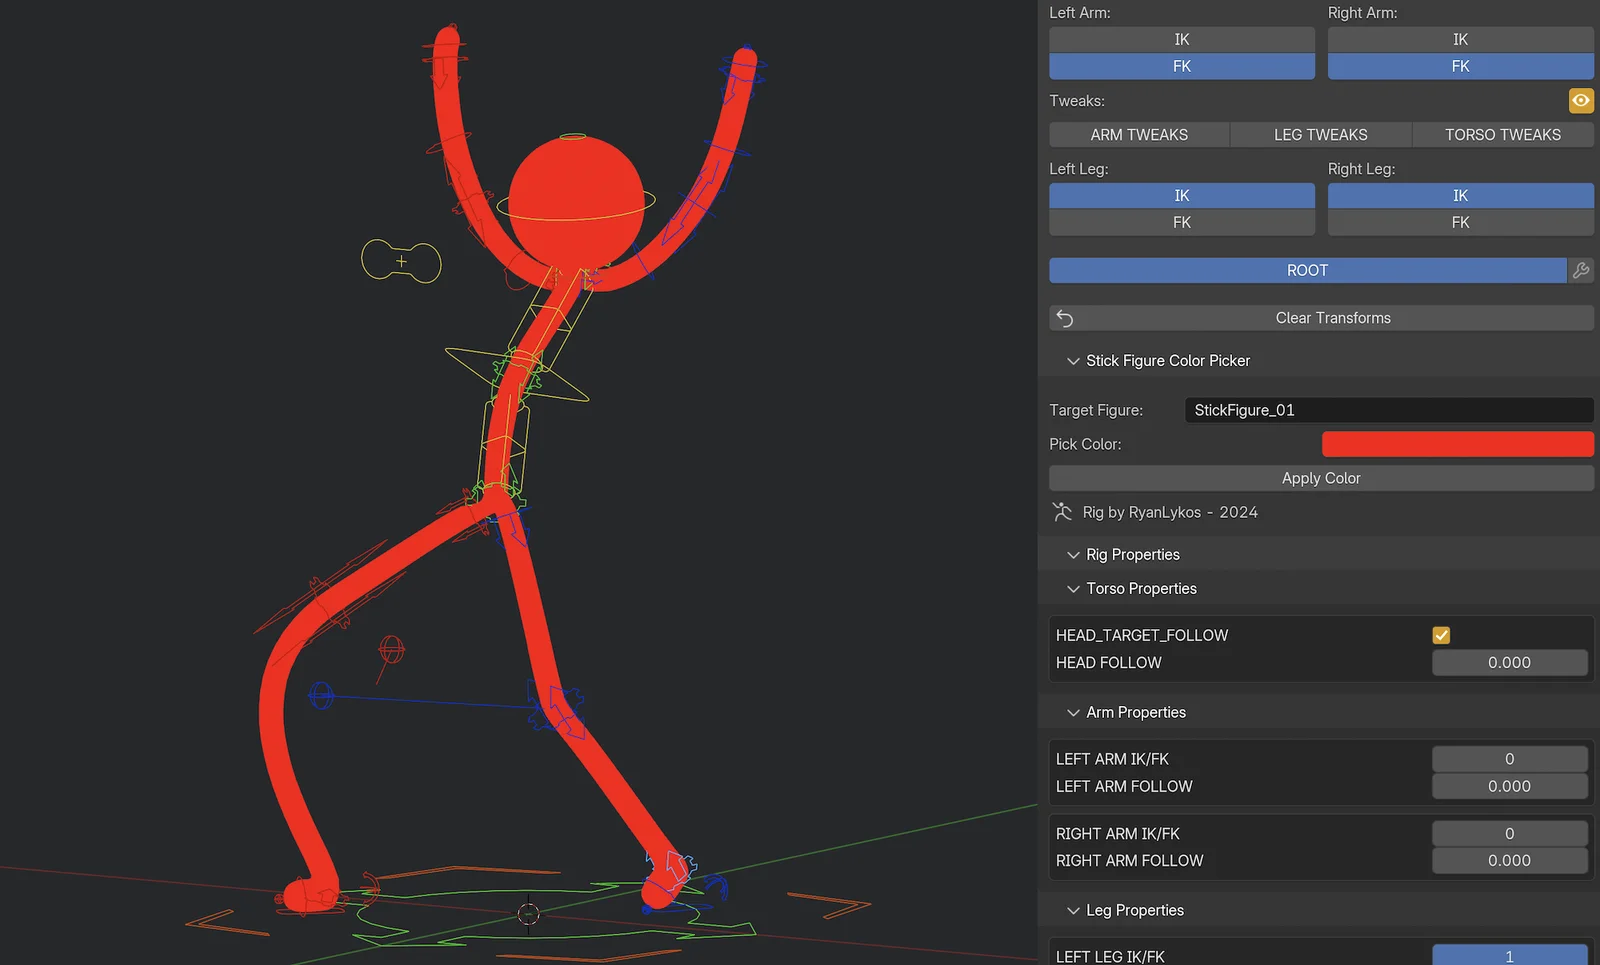Switch Right Leg to FK mode
Image resolution: width=1600 pixels, height=965 pixels.
[x=1460, y=222]
